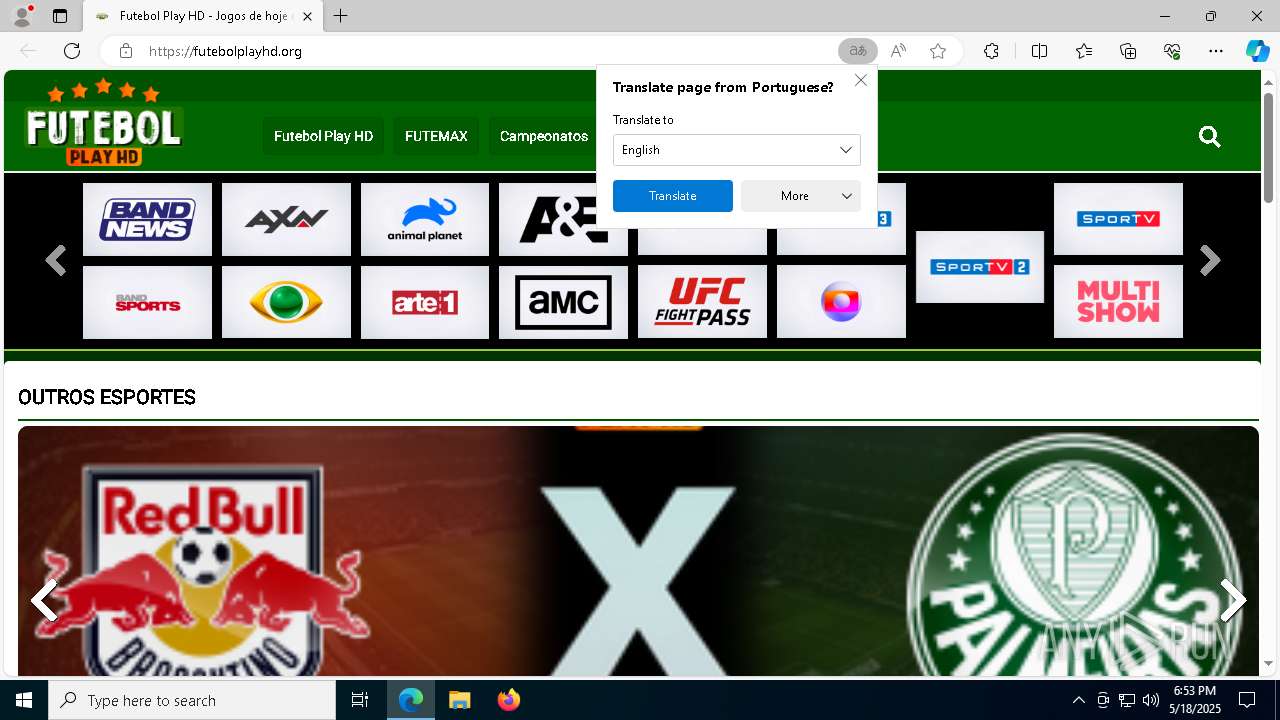Open Browser essentials icon
1280x720 pixels.
click(1172, 51)
